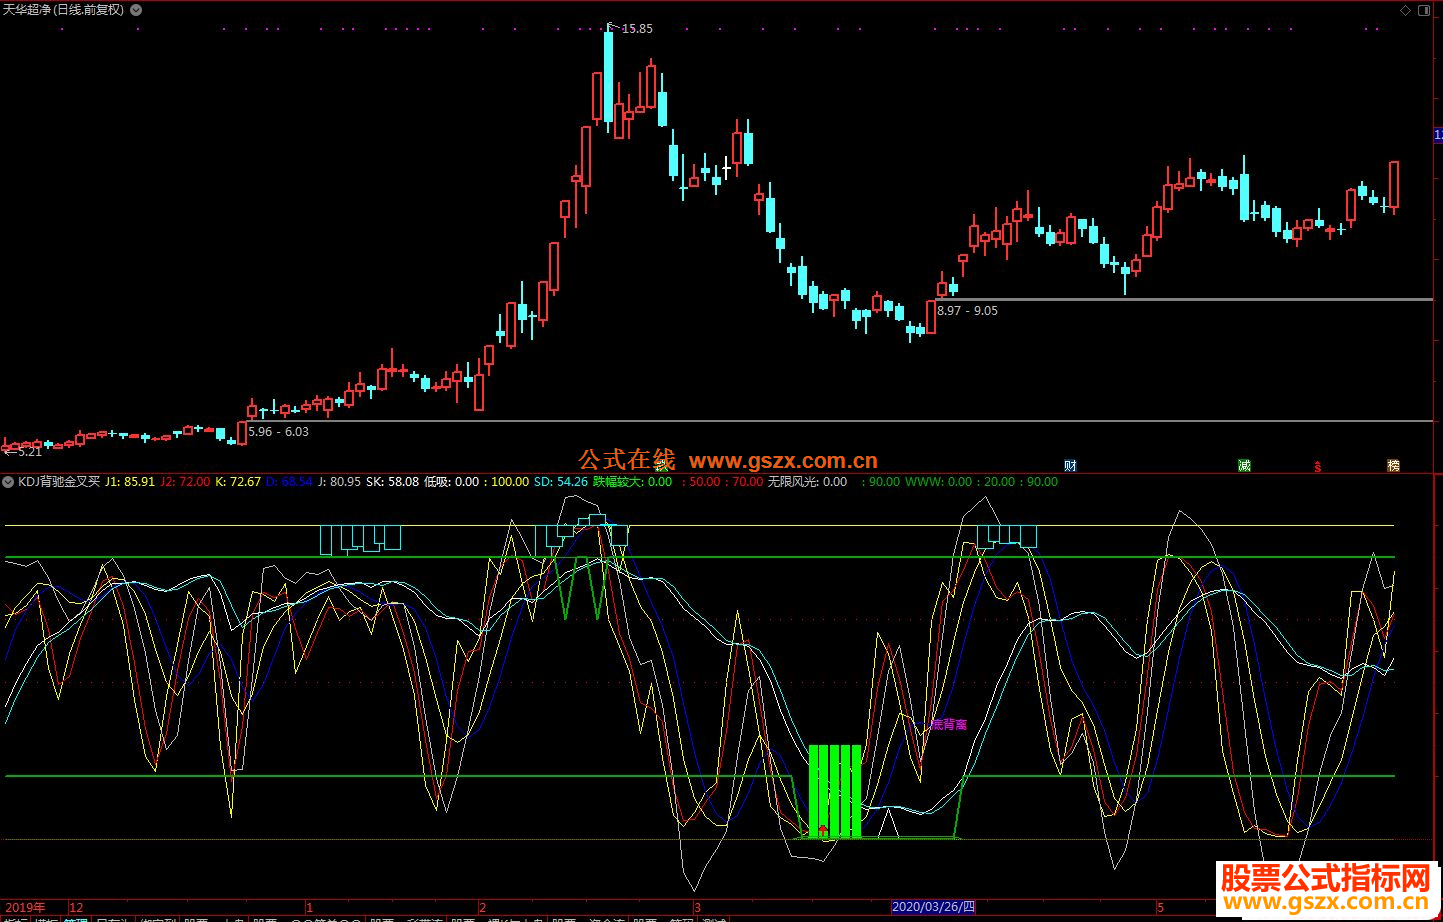The image size is (1443, 922).
Task: Click the diamond icon at top right
Action: pyautogui.click(x=1405, y=10)
